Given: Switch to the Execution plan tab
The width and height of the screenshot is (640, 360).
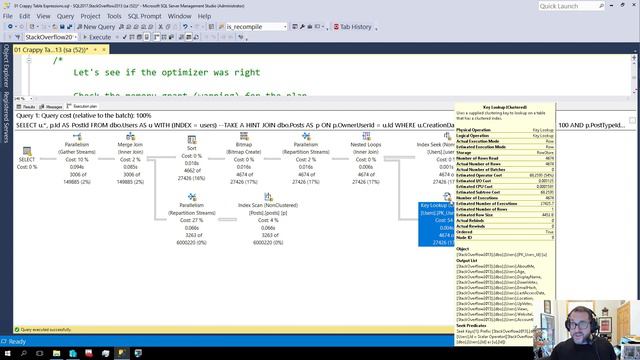Looking at the screenshot, I should coord(82,107).
